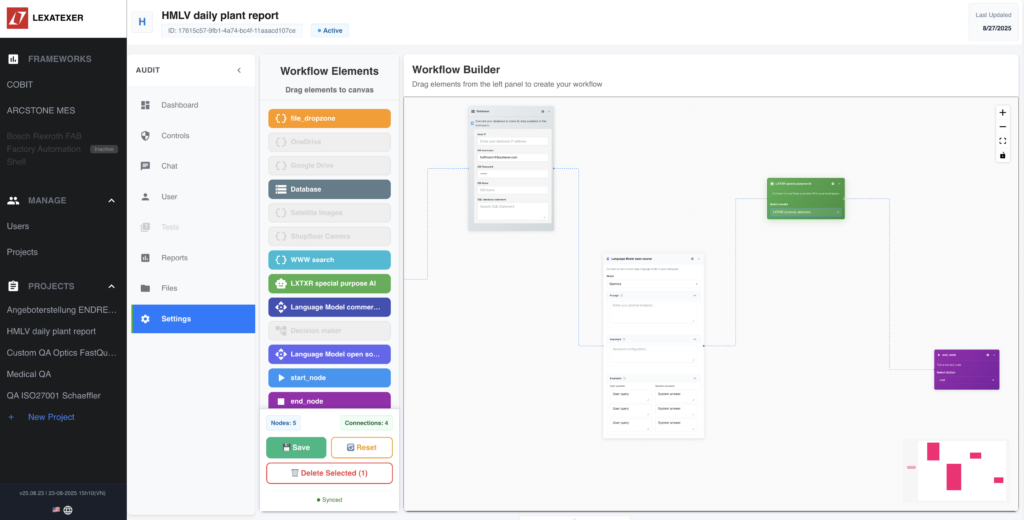
Task: Click the SQL statement field in Database node
Action: pyautogui.click(x=511, y=210)
